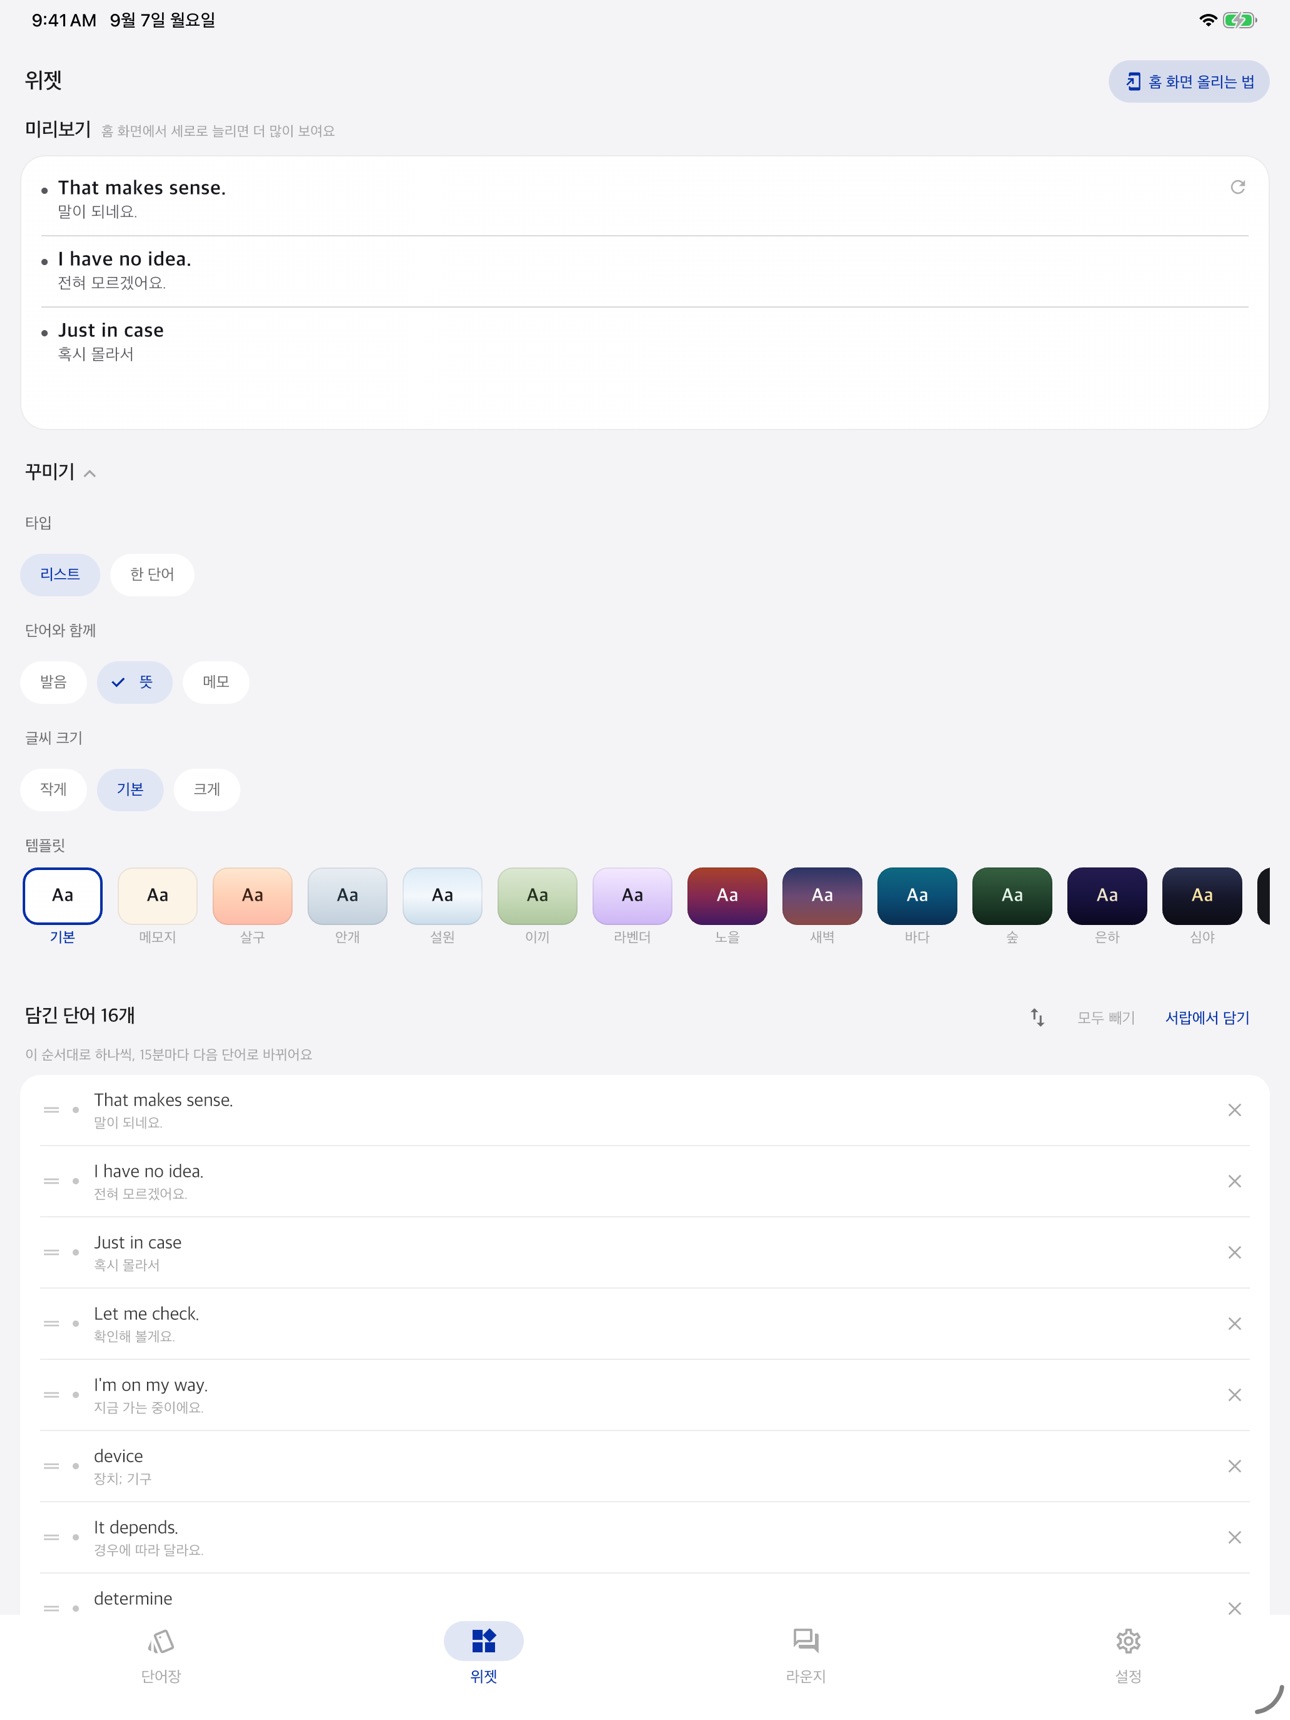This screenshot has height=1720, width=1290.
Task: Tap the reorder handle beside 'I have no idea.'
Action: 51,1181
